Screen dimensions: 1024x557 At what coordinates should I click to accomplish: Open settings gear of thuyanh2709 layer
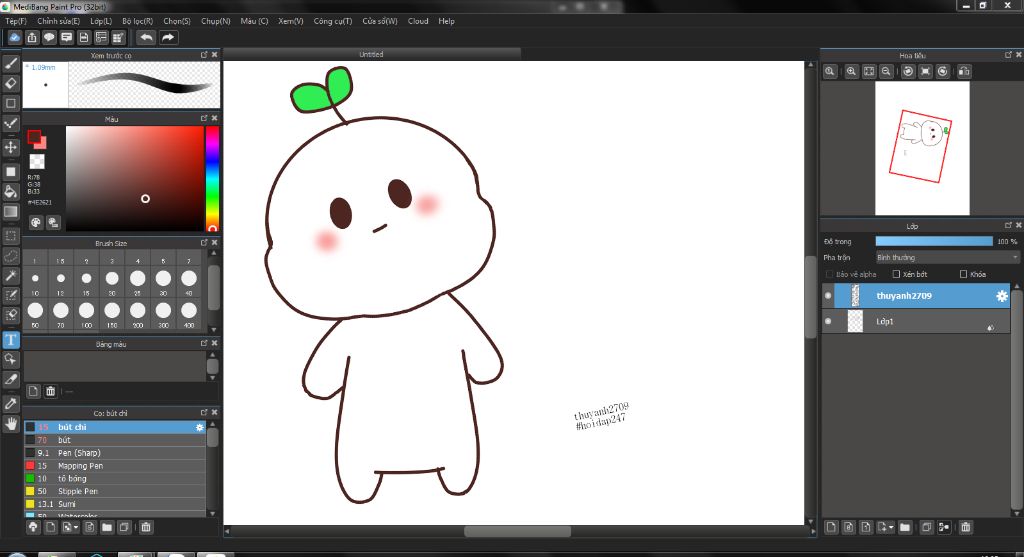[x=1001, y=296]
